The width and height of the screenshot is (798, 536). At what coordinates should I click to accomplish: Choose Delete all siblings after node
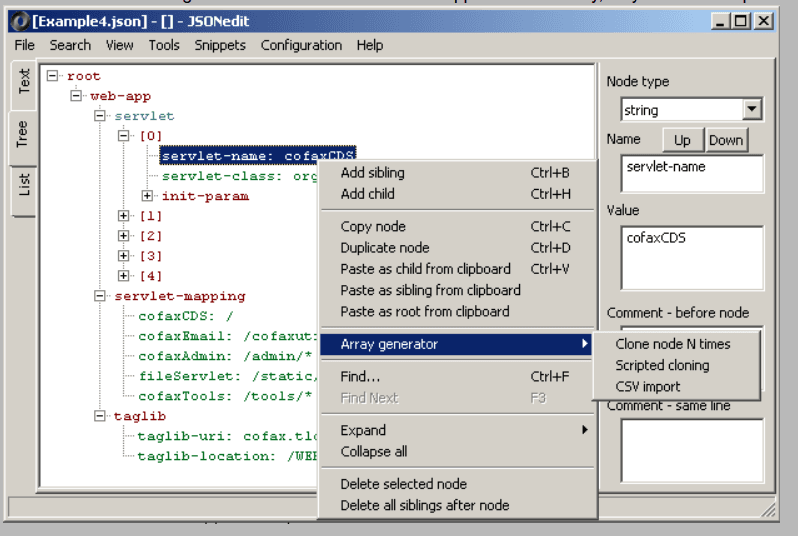click(457, 505)
